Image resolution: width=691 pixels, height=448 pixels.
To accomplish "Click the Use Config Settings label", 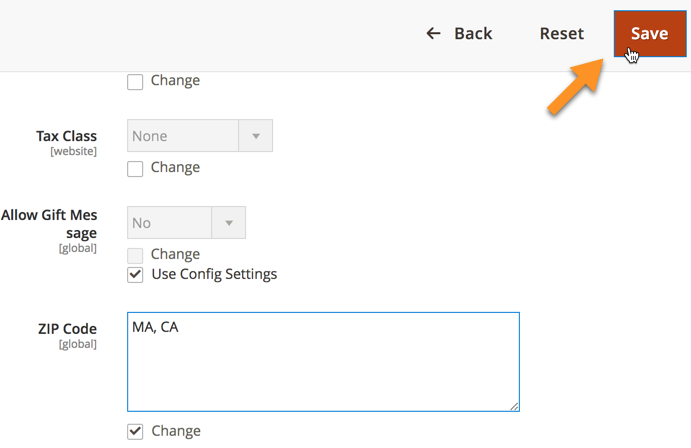I will click(214, 274).
